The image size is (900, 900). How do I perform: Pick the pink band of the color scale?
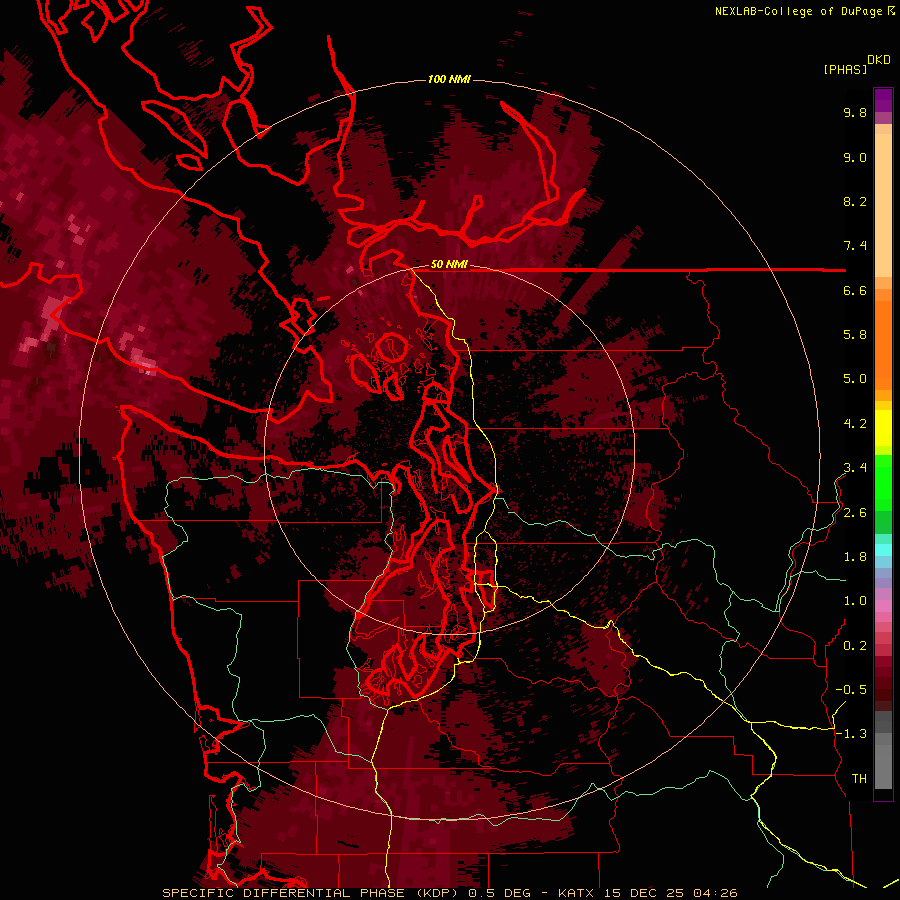point(883,606)
